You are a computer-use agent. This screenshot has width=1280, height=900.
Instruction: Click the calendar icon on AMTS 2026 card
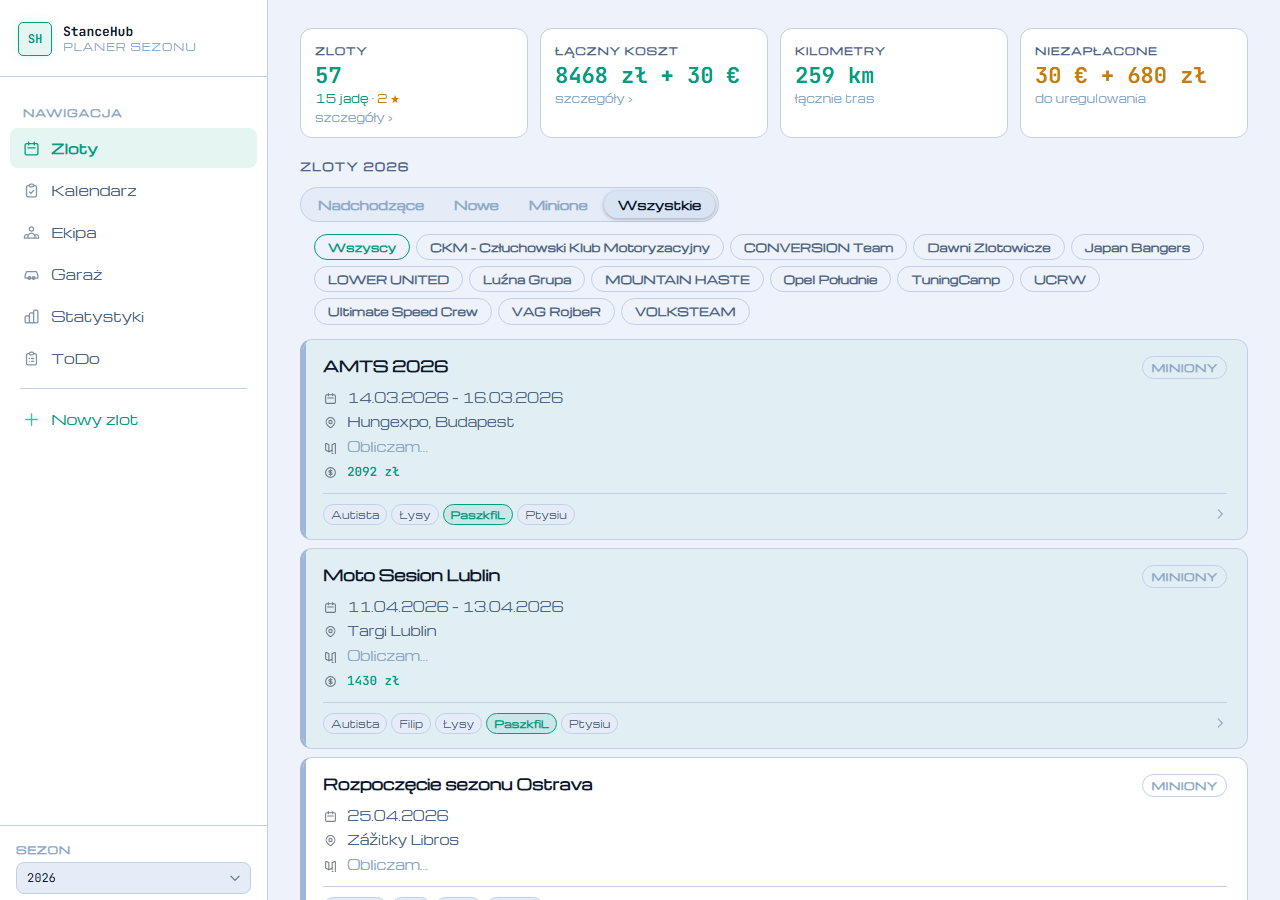(331, 398)
